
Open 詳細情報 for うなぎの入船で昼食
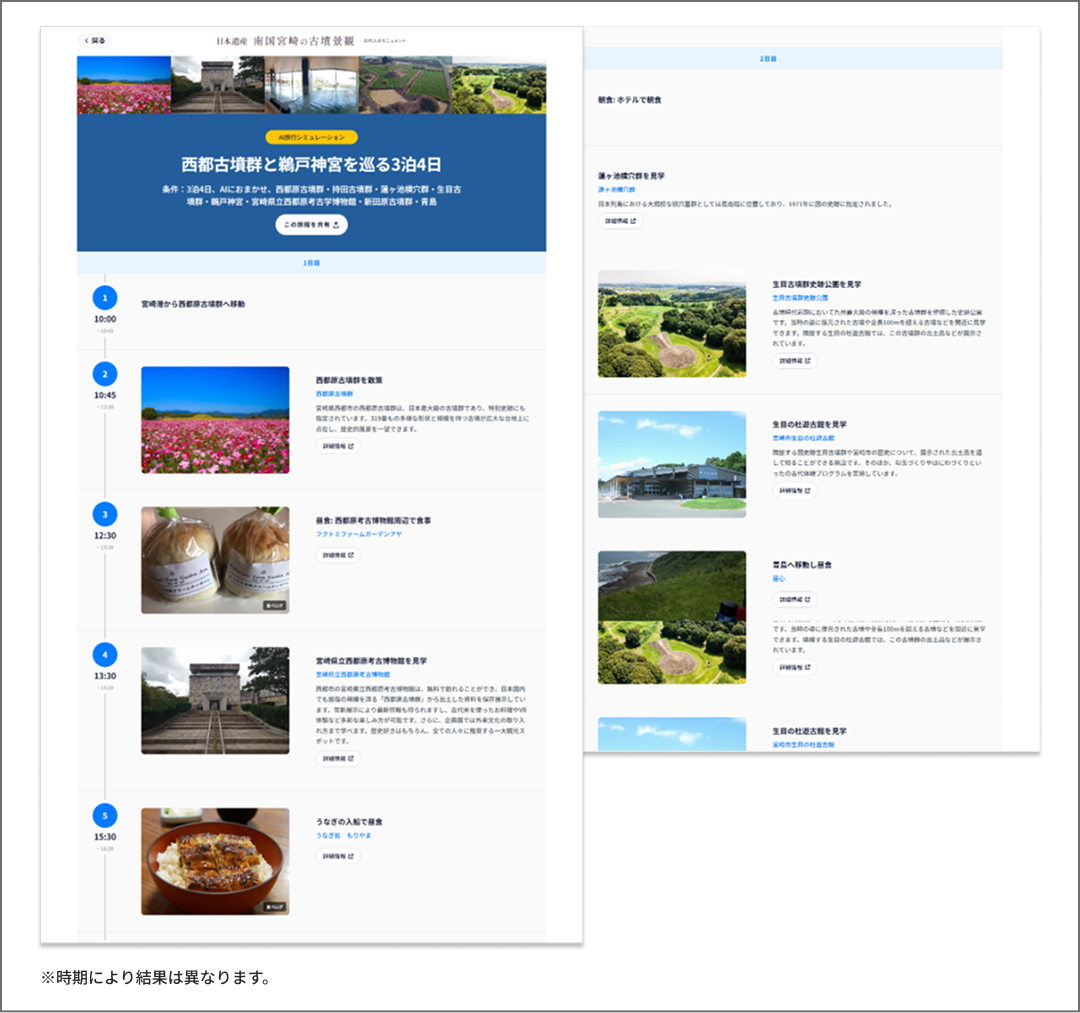tap(338, 856)
